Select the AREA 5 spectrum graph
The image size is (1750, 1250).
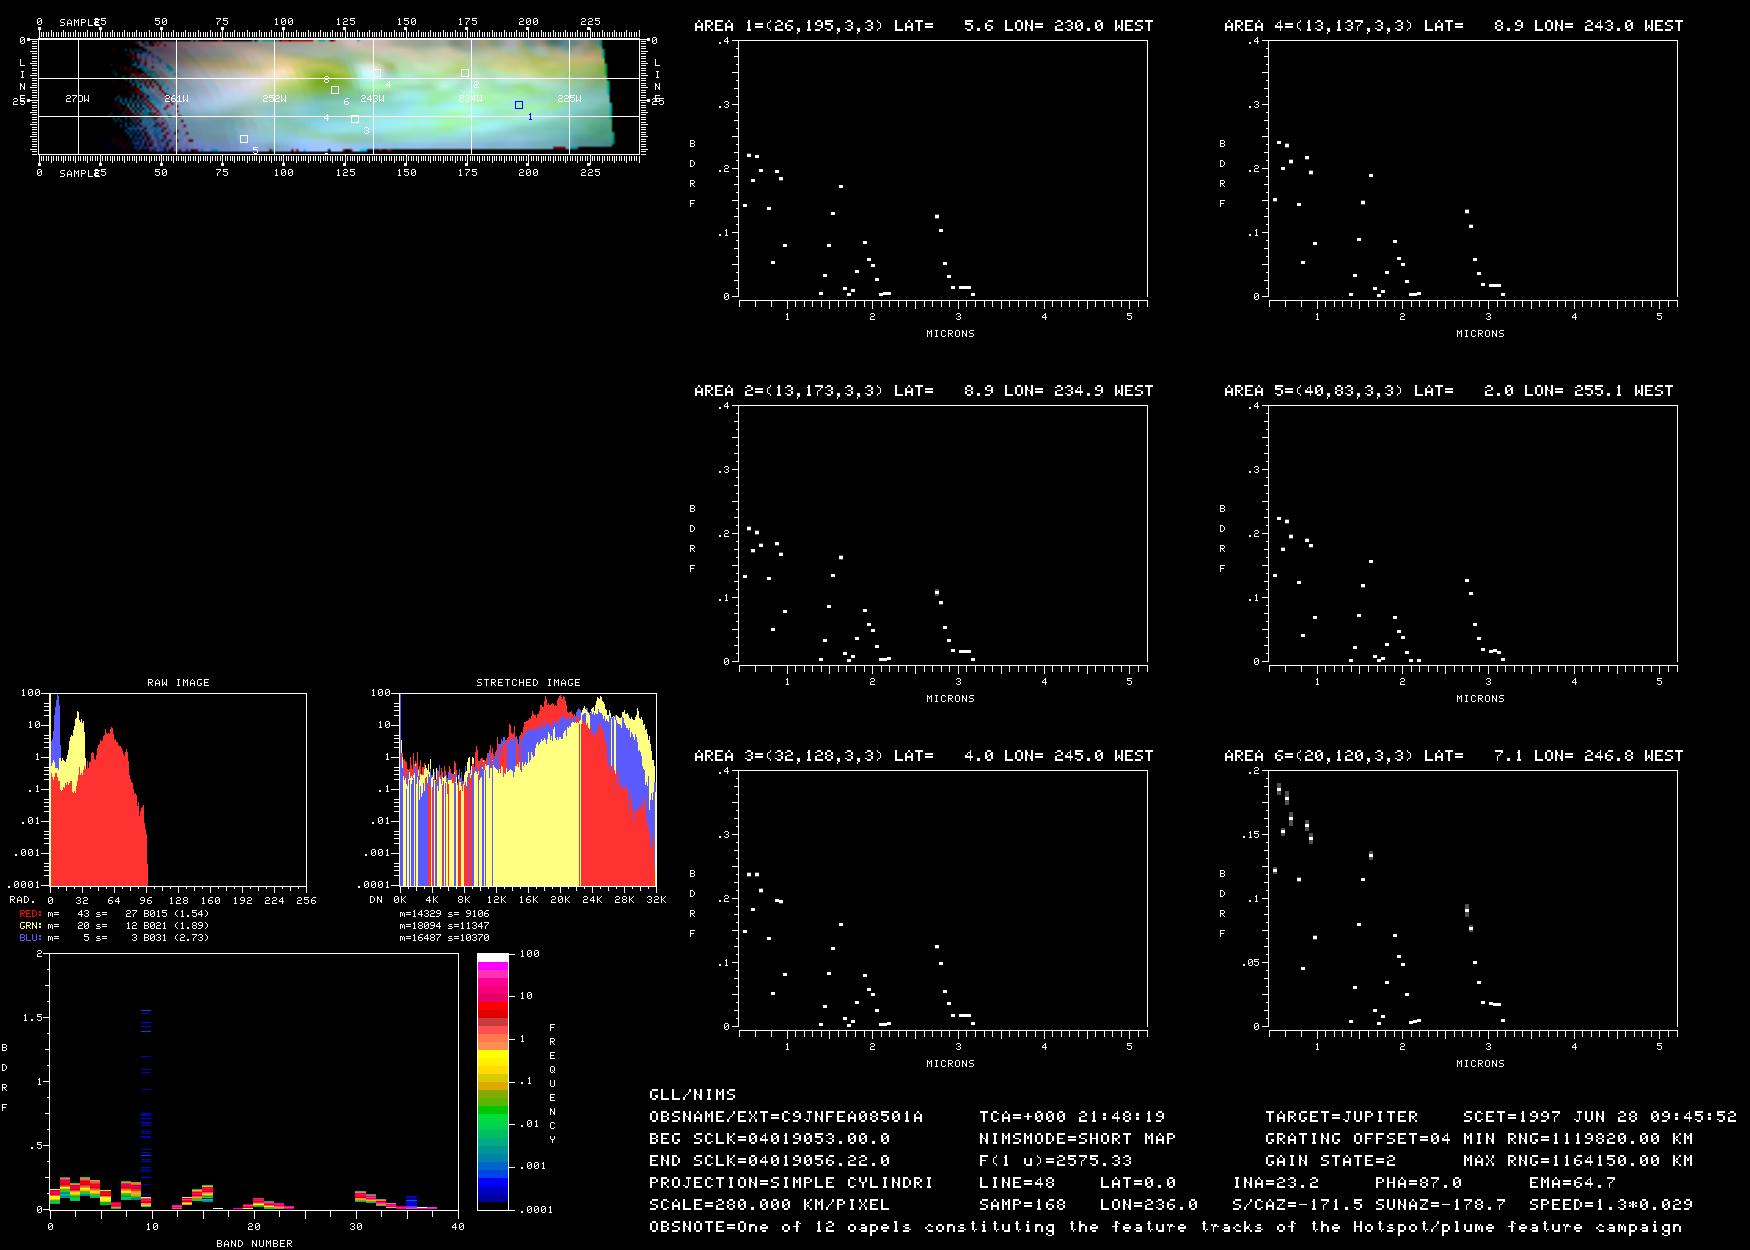point(1472,533)
